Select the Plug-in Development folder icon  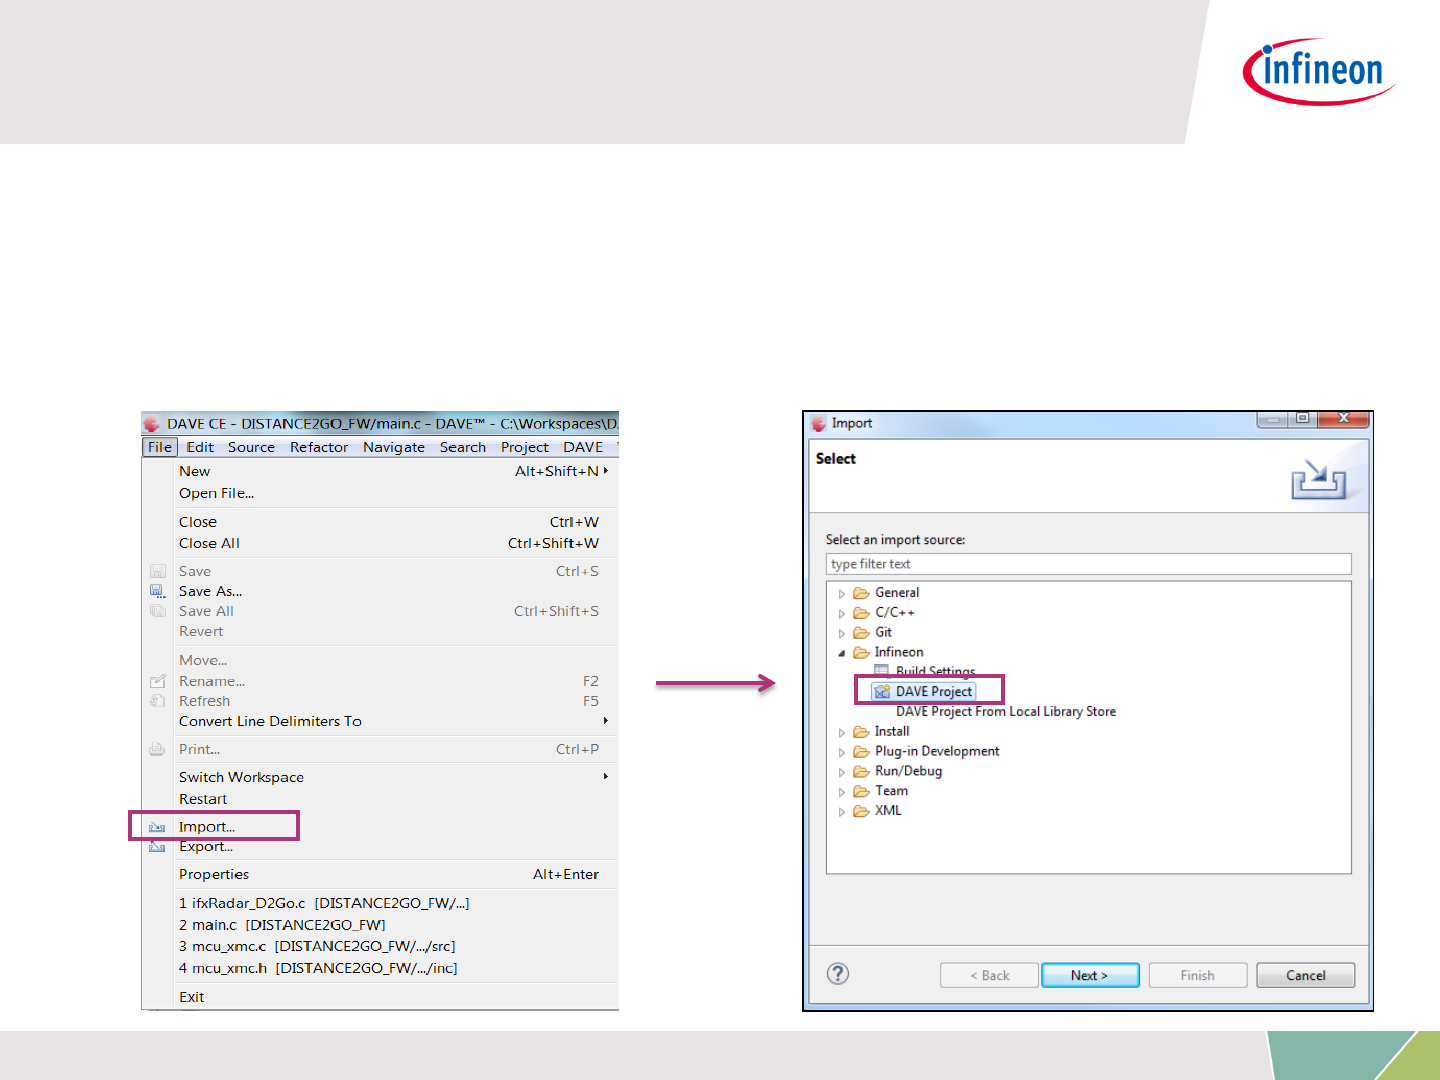coord(861,751)
